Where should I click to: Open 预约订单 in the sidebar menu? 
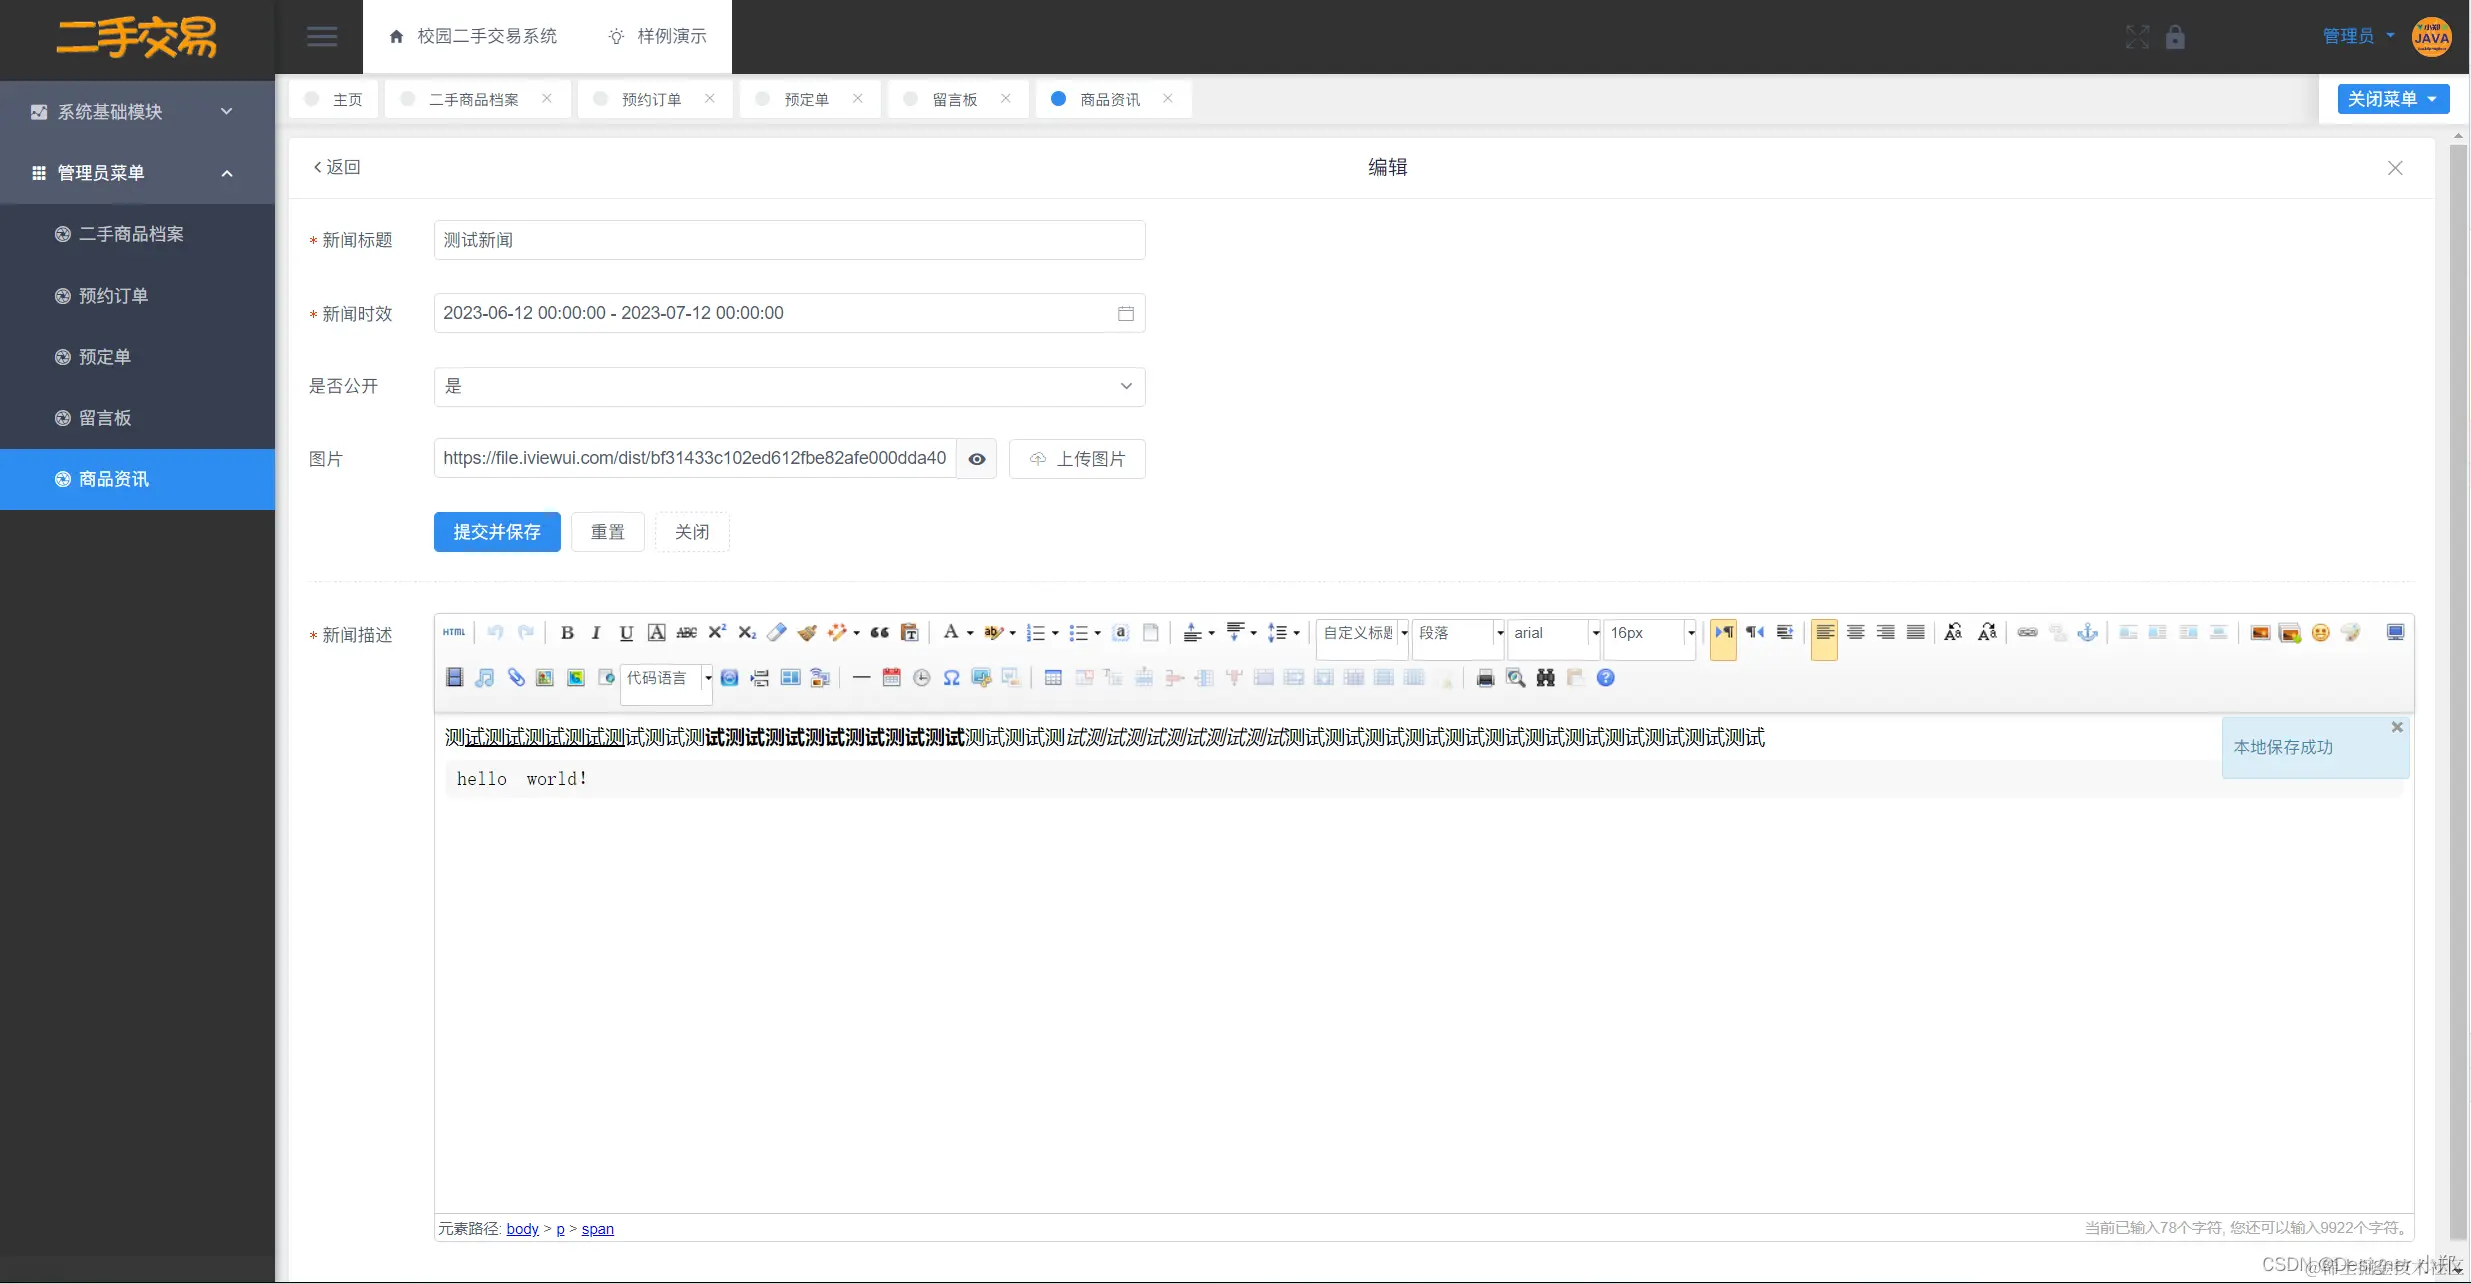click(113, 296)
